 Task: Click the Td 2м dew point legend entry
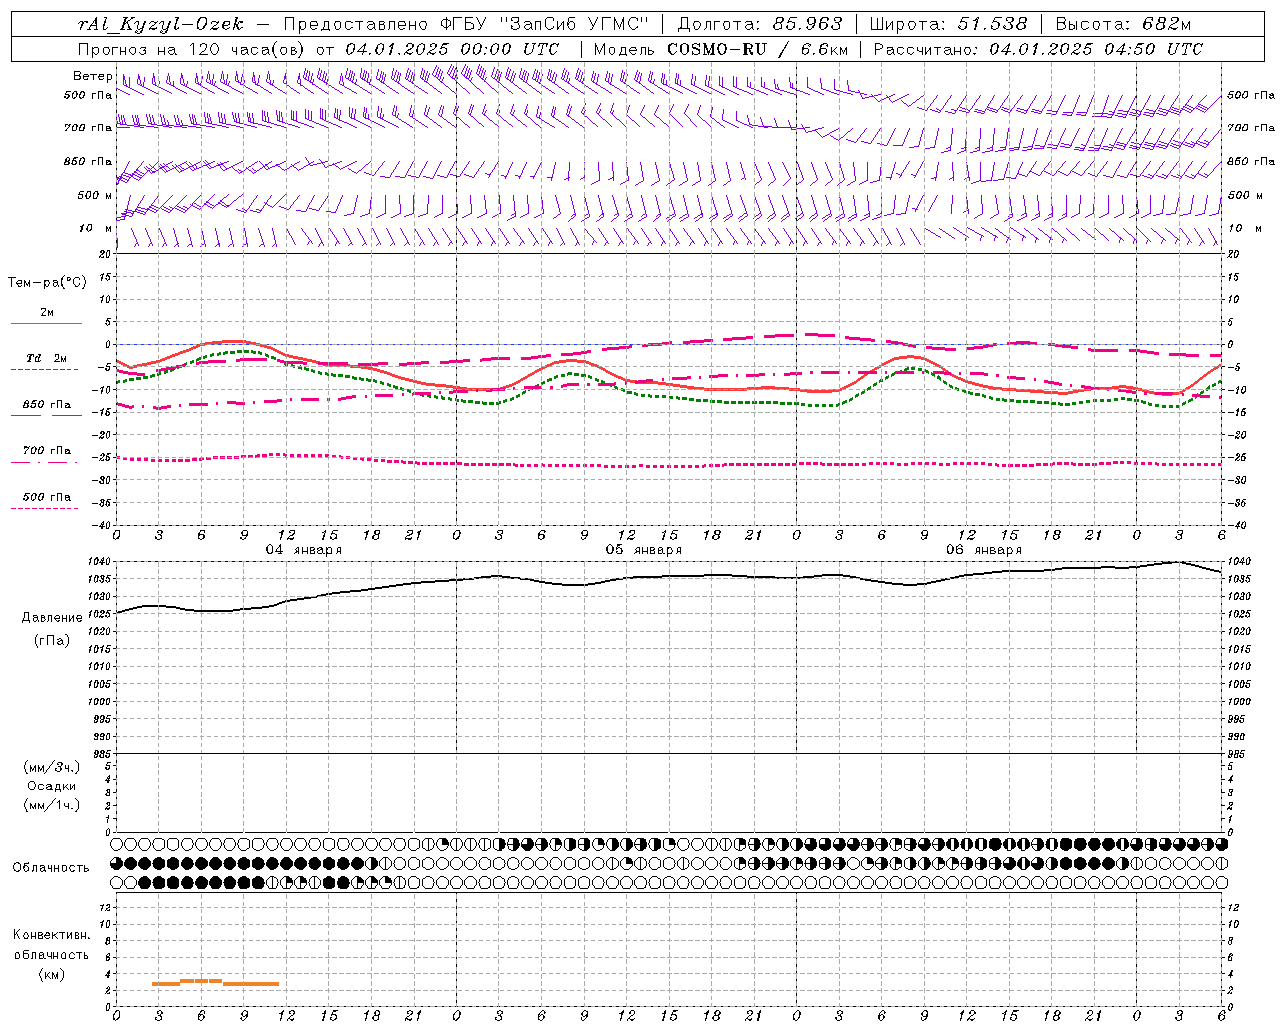(x=46, y=358)
